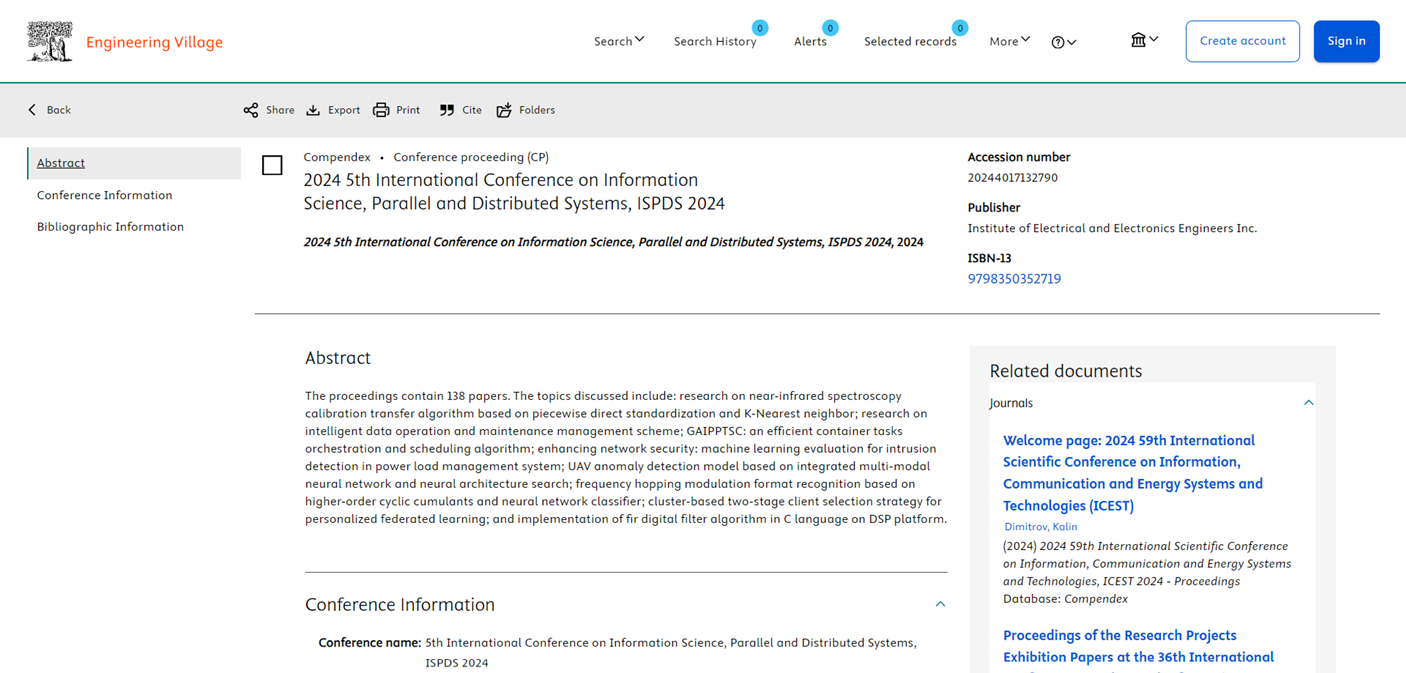Click the Related documents heading
Viewport: 1406px width, 673px height.
(1066, 371)
